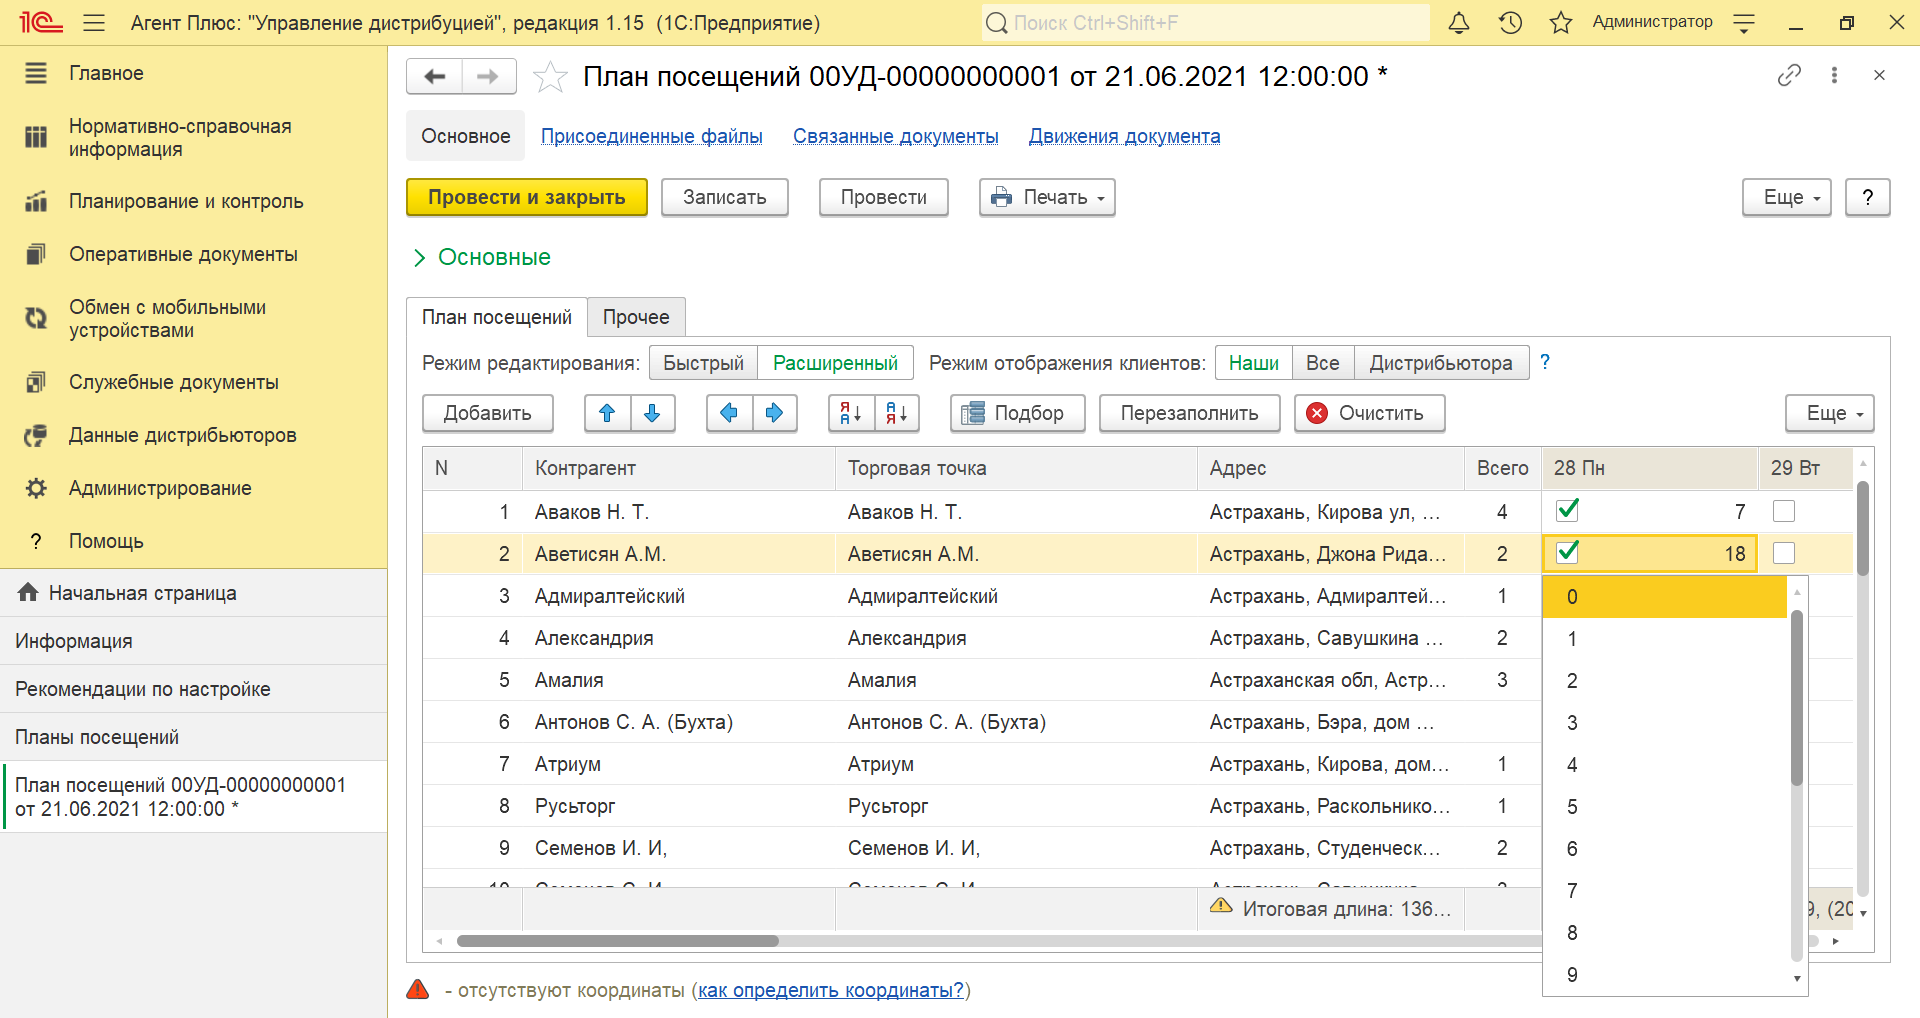The width and height of the screenshot is (1920, 1018).
Task: Switch editing mode to Расширенный
Action: pyautogui.click(x=835, y=363)
